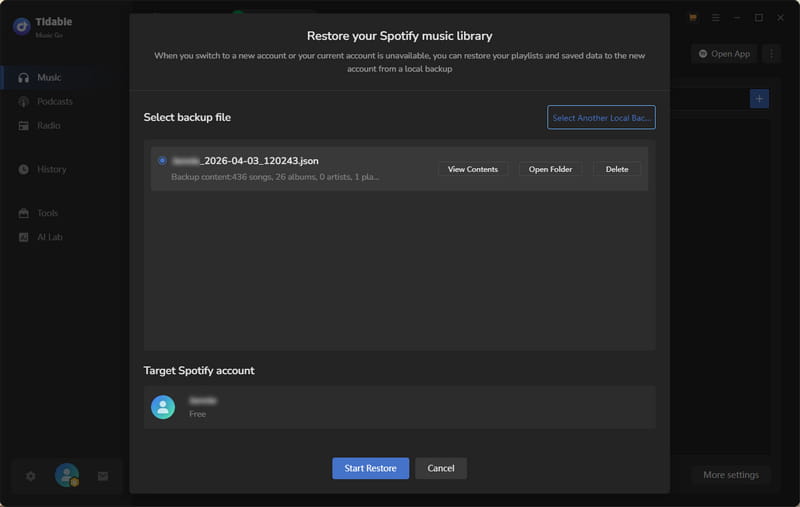The image size is (800, 507).
Task: Cancel the restore dialog
Action: [441, 468]
